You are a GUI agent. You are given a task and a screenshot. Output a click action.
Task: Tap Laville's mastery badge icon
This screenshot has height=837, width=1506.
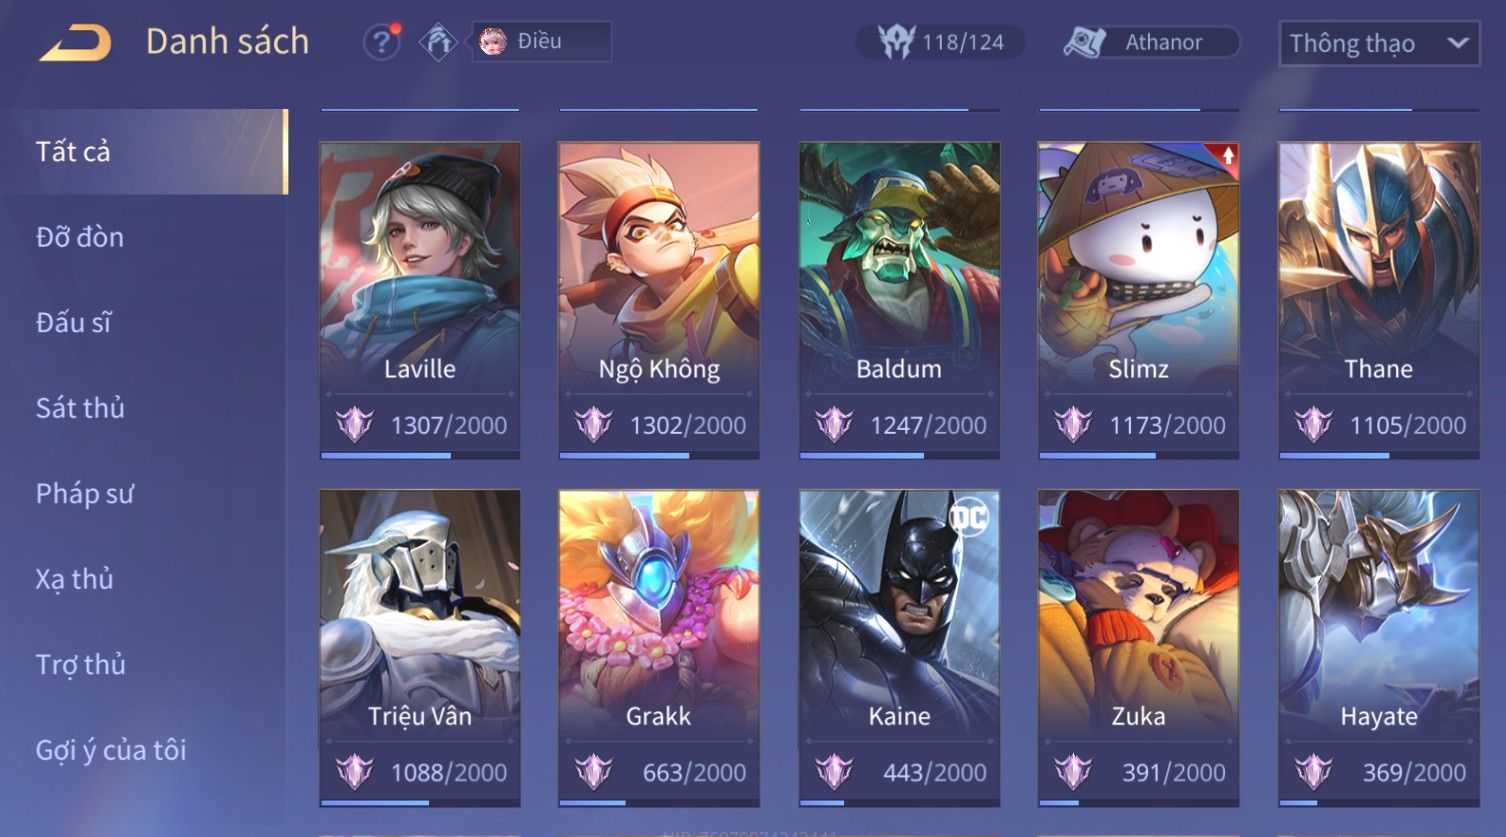[x=354, y=425]
